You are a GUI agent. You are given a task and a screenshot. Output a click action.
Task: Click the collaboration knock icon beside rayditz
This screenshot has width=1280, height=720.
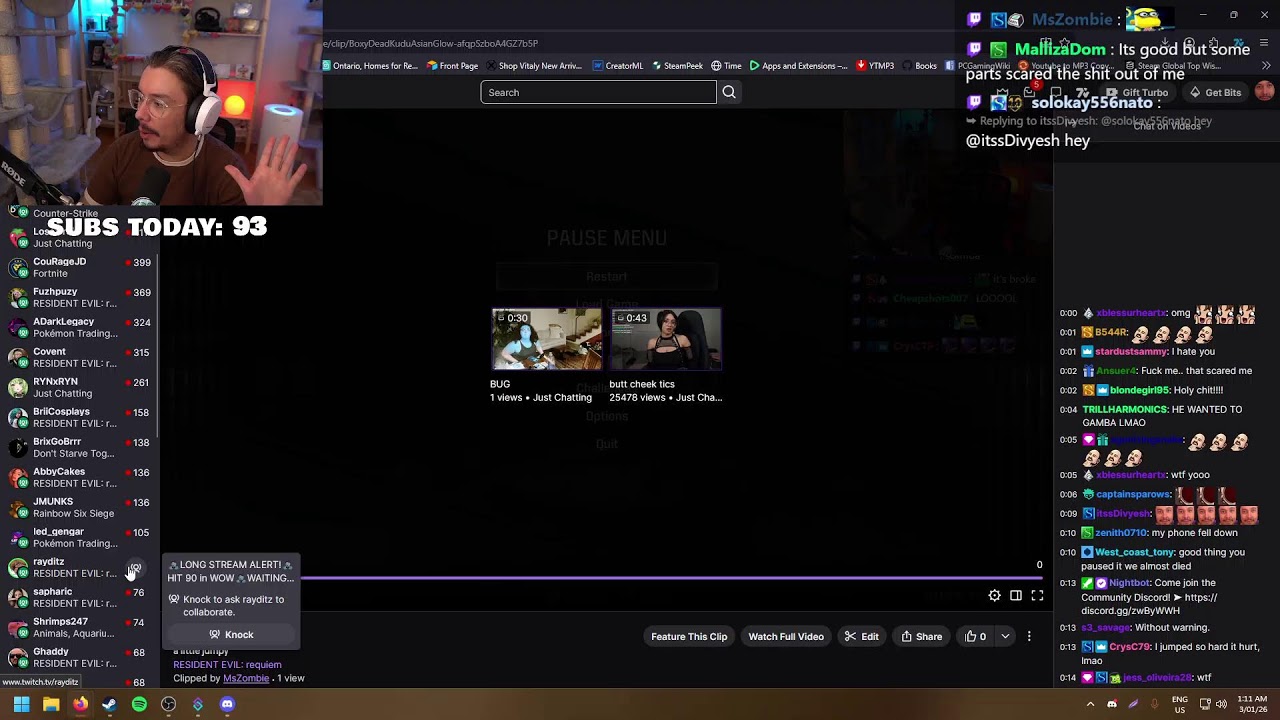point(135,568)
